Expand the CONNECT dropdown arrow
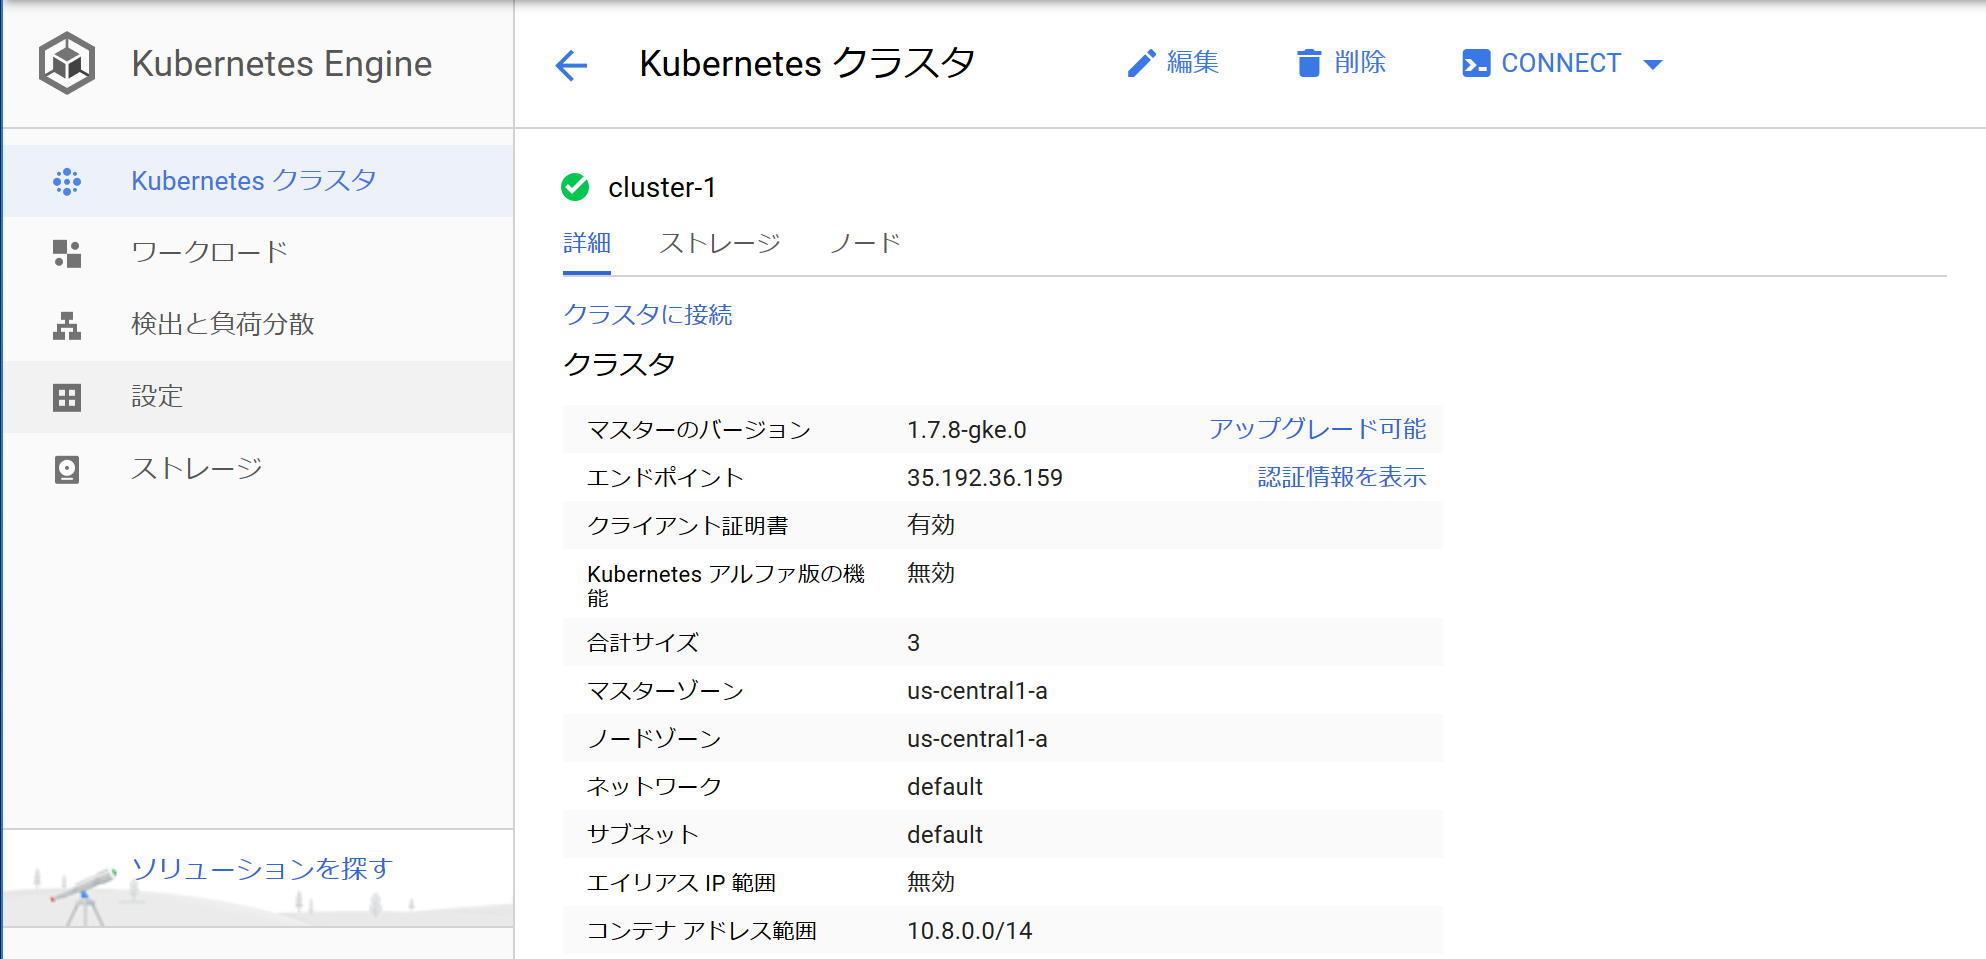 tap(1655, 63)
